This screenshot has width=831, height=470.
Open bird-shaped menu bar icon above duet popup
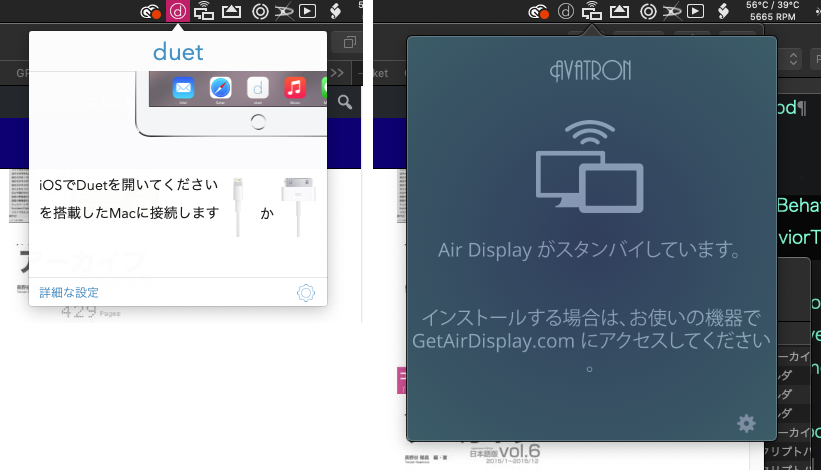tap(335, 11)
